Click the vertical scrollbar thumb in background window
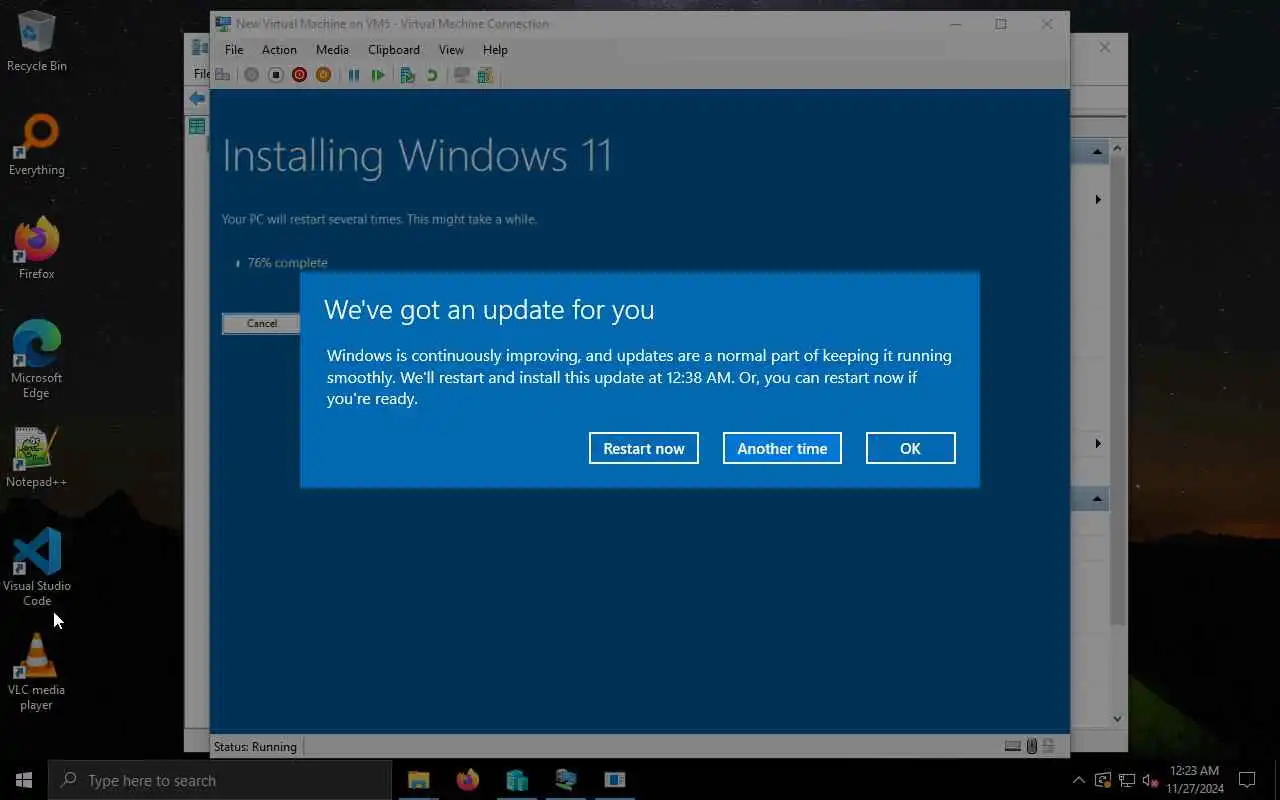 pyautogui.click(x=1118, y=390)
